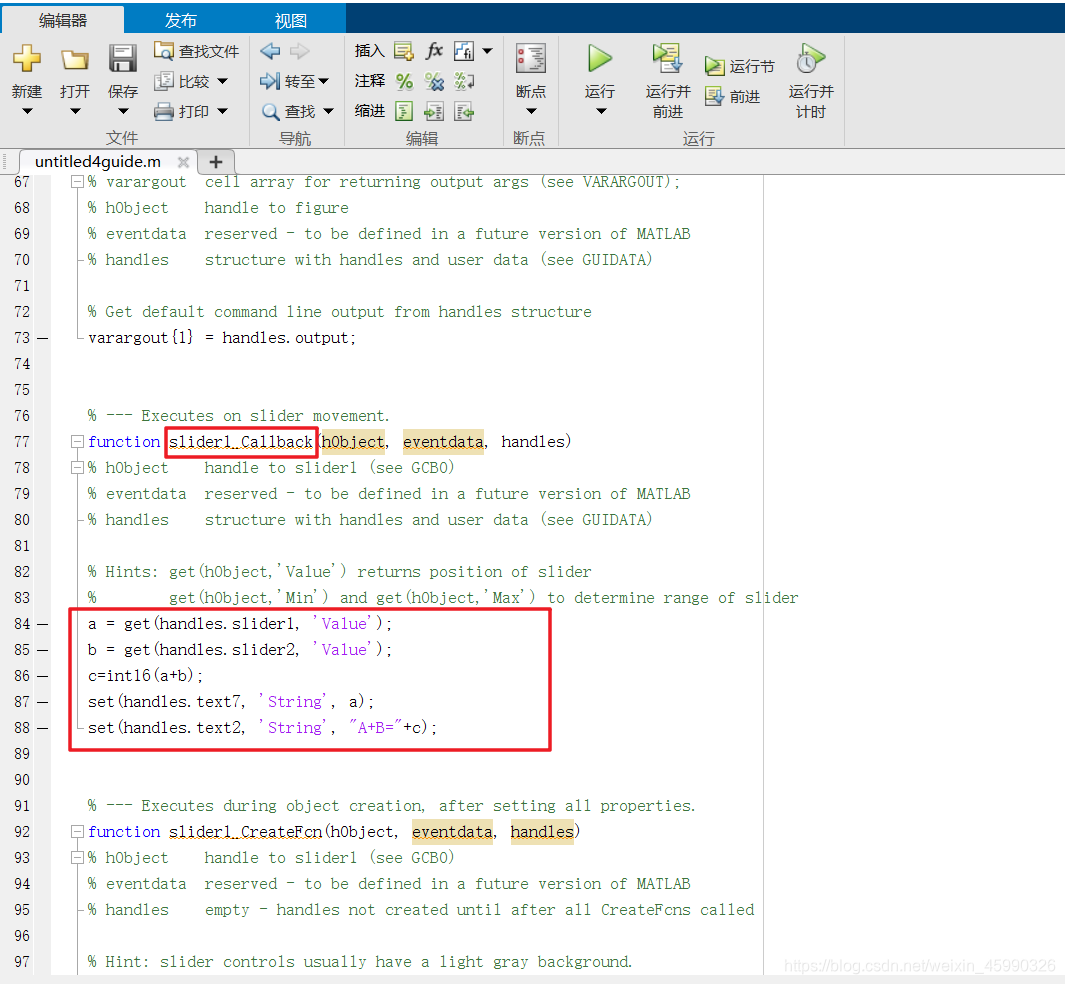Expand the 查找 dropdown arrow
Viewport: 1065px width, 984px height.
(329, 111)
